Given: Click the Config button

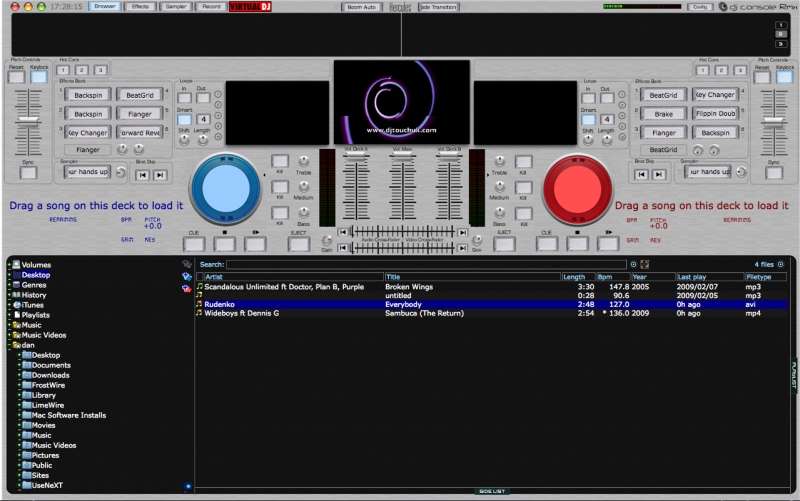Looking at the screenshot, I should 701,7.
